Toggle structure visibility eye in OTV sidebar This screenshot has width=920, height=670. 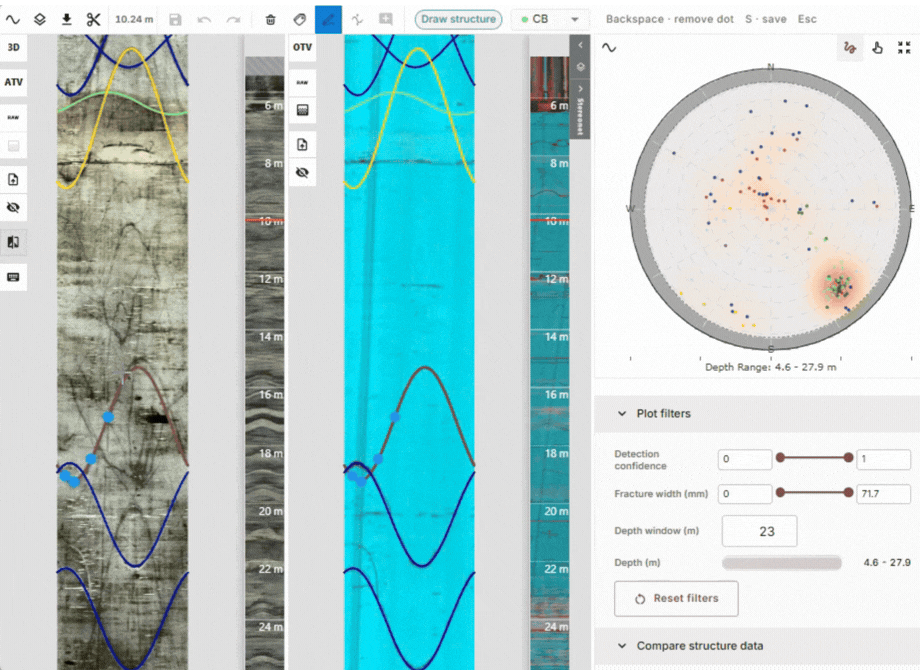click(x=302, y=173)
